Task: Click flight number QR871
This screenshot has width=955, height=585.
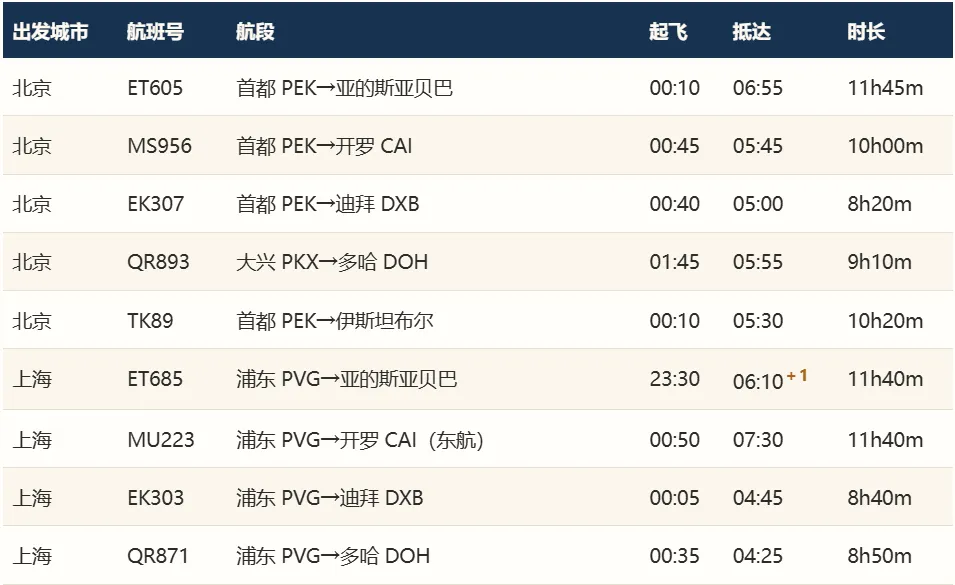Action: coord(158,555)
